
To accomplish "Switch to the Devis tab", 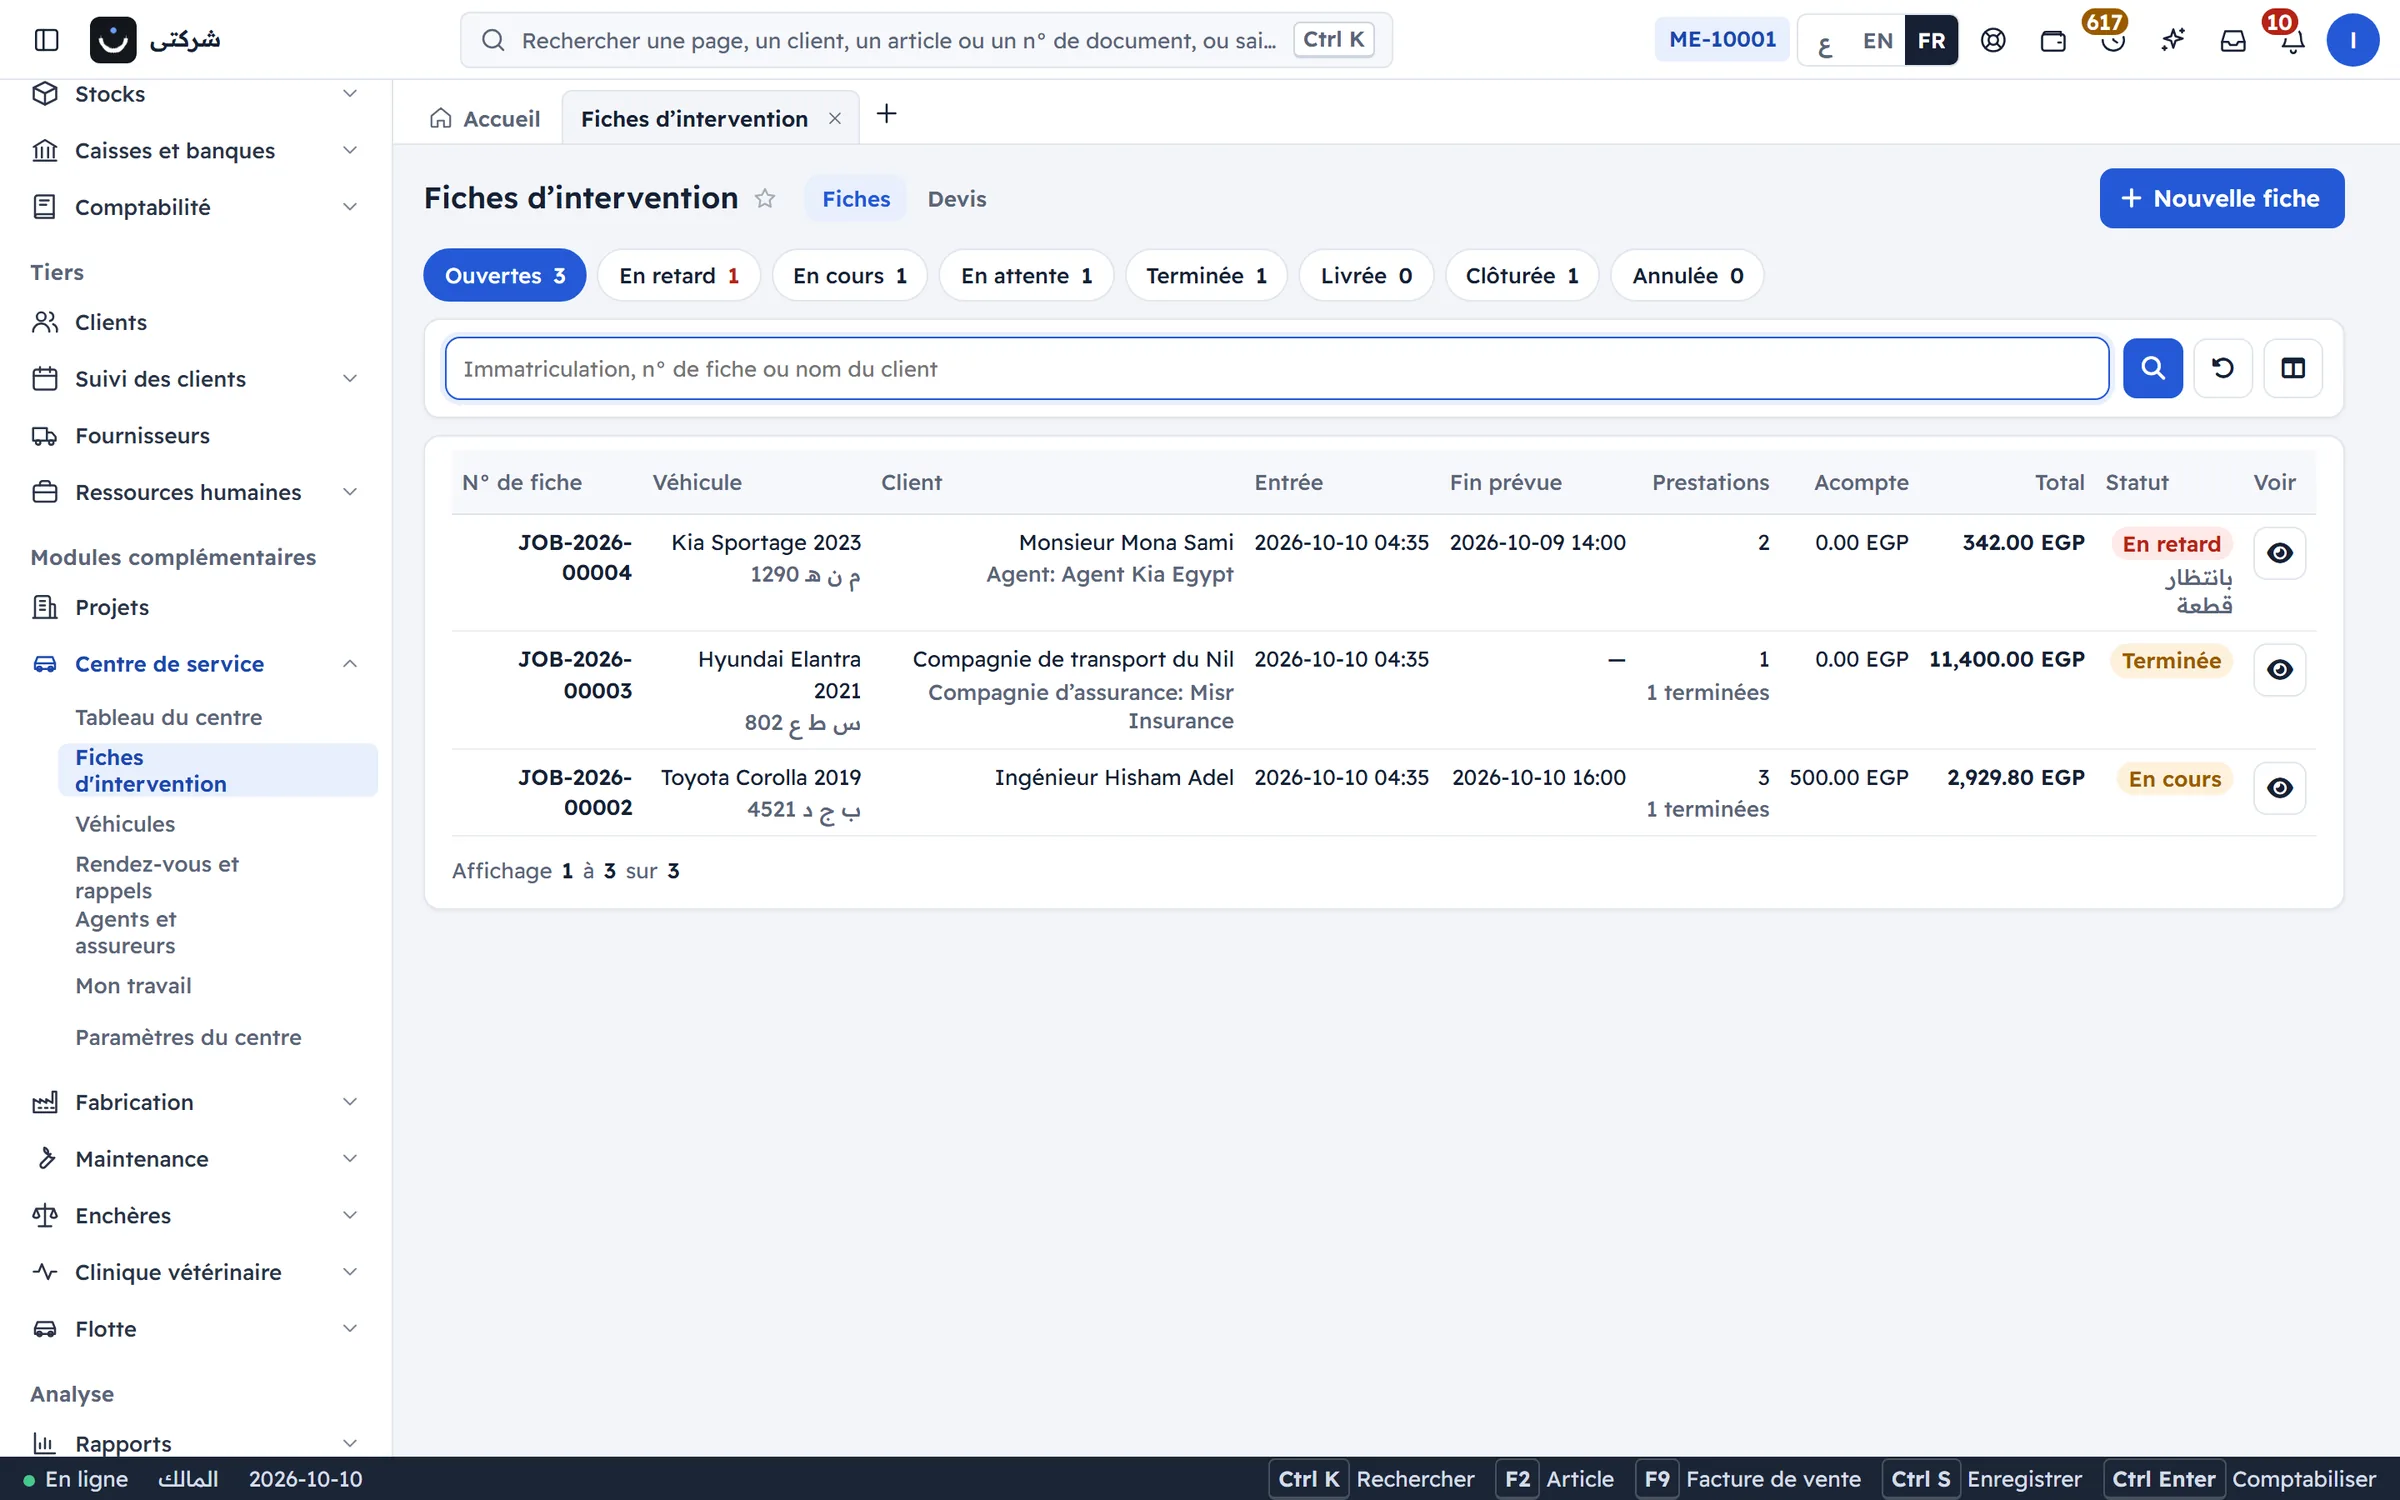I will pos(956,198).
